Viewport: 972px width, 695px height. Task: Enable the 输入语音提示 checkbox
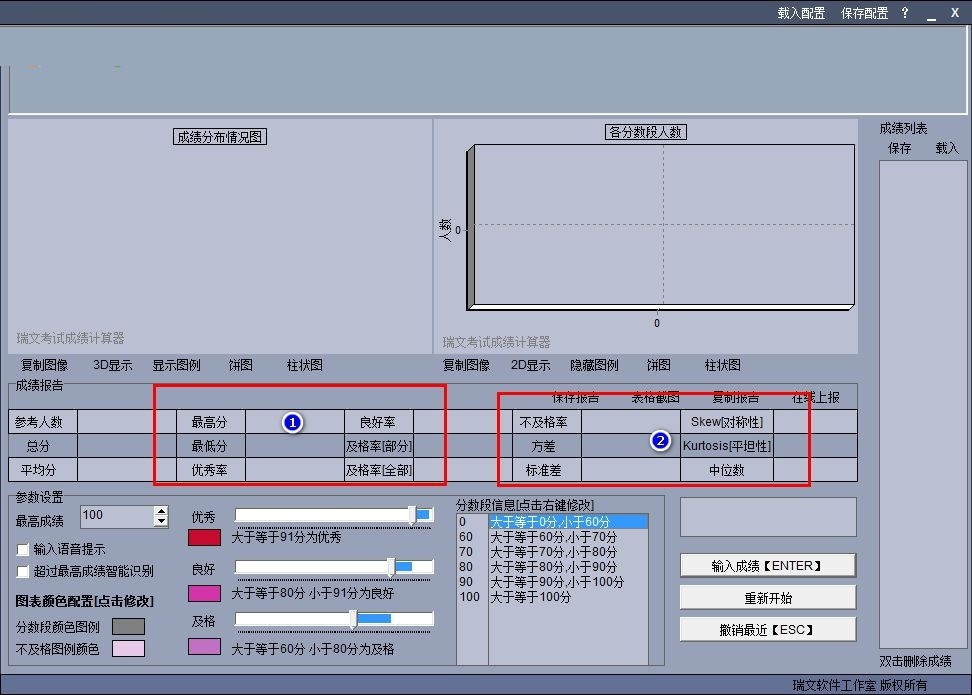click(x=23, y=549)
